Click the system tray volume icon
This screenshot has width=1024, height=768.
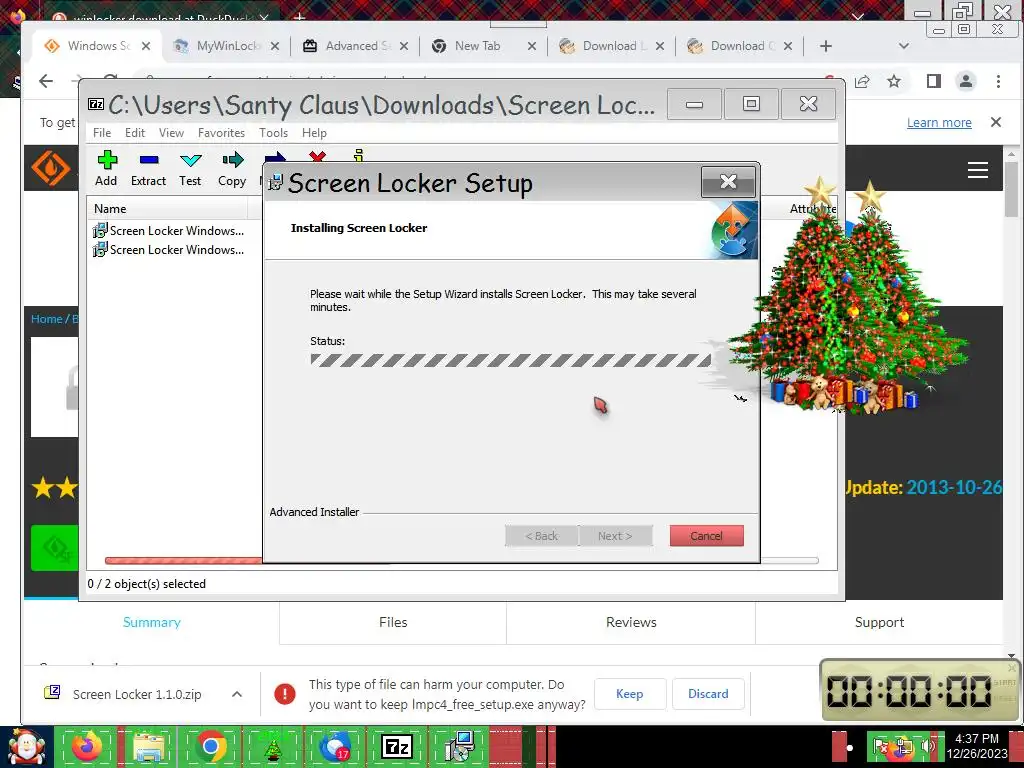(929, 746)
